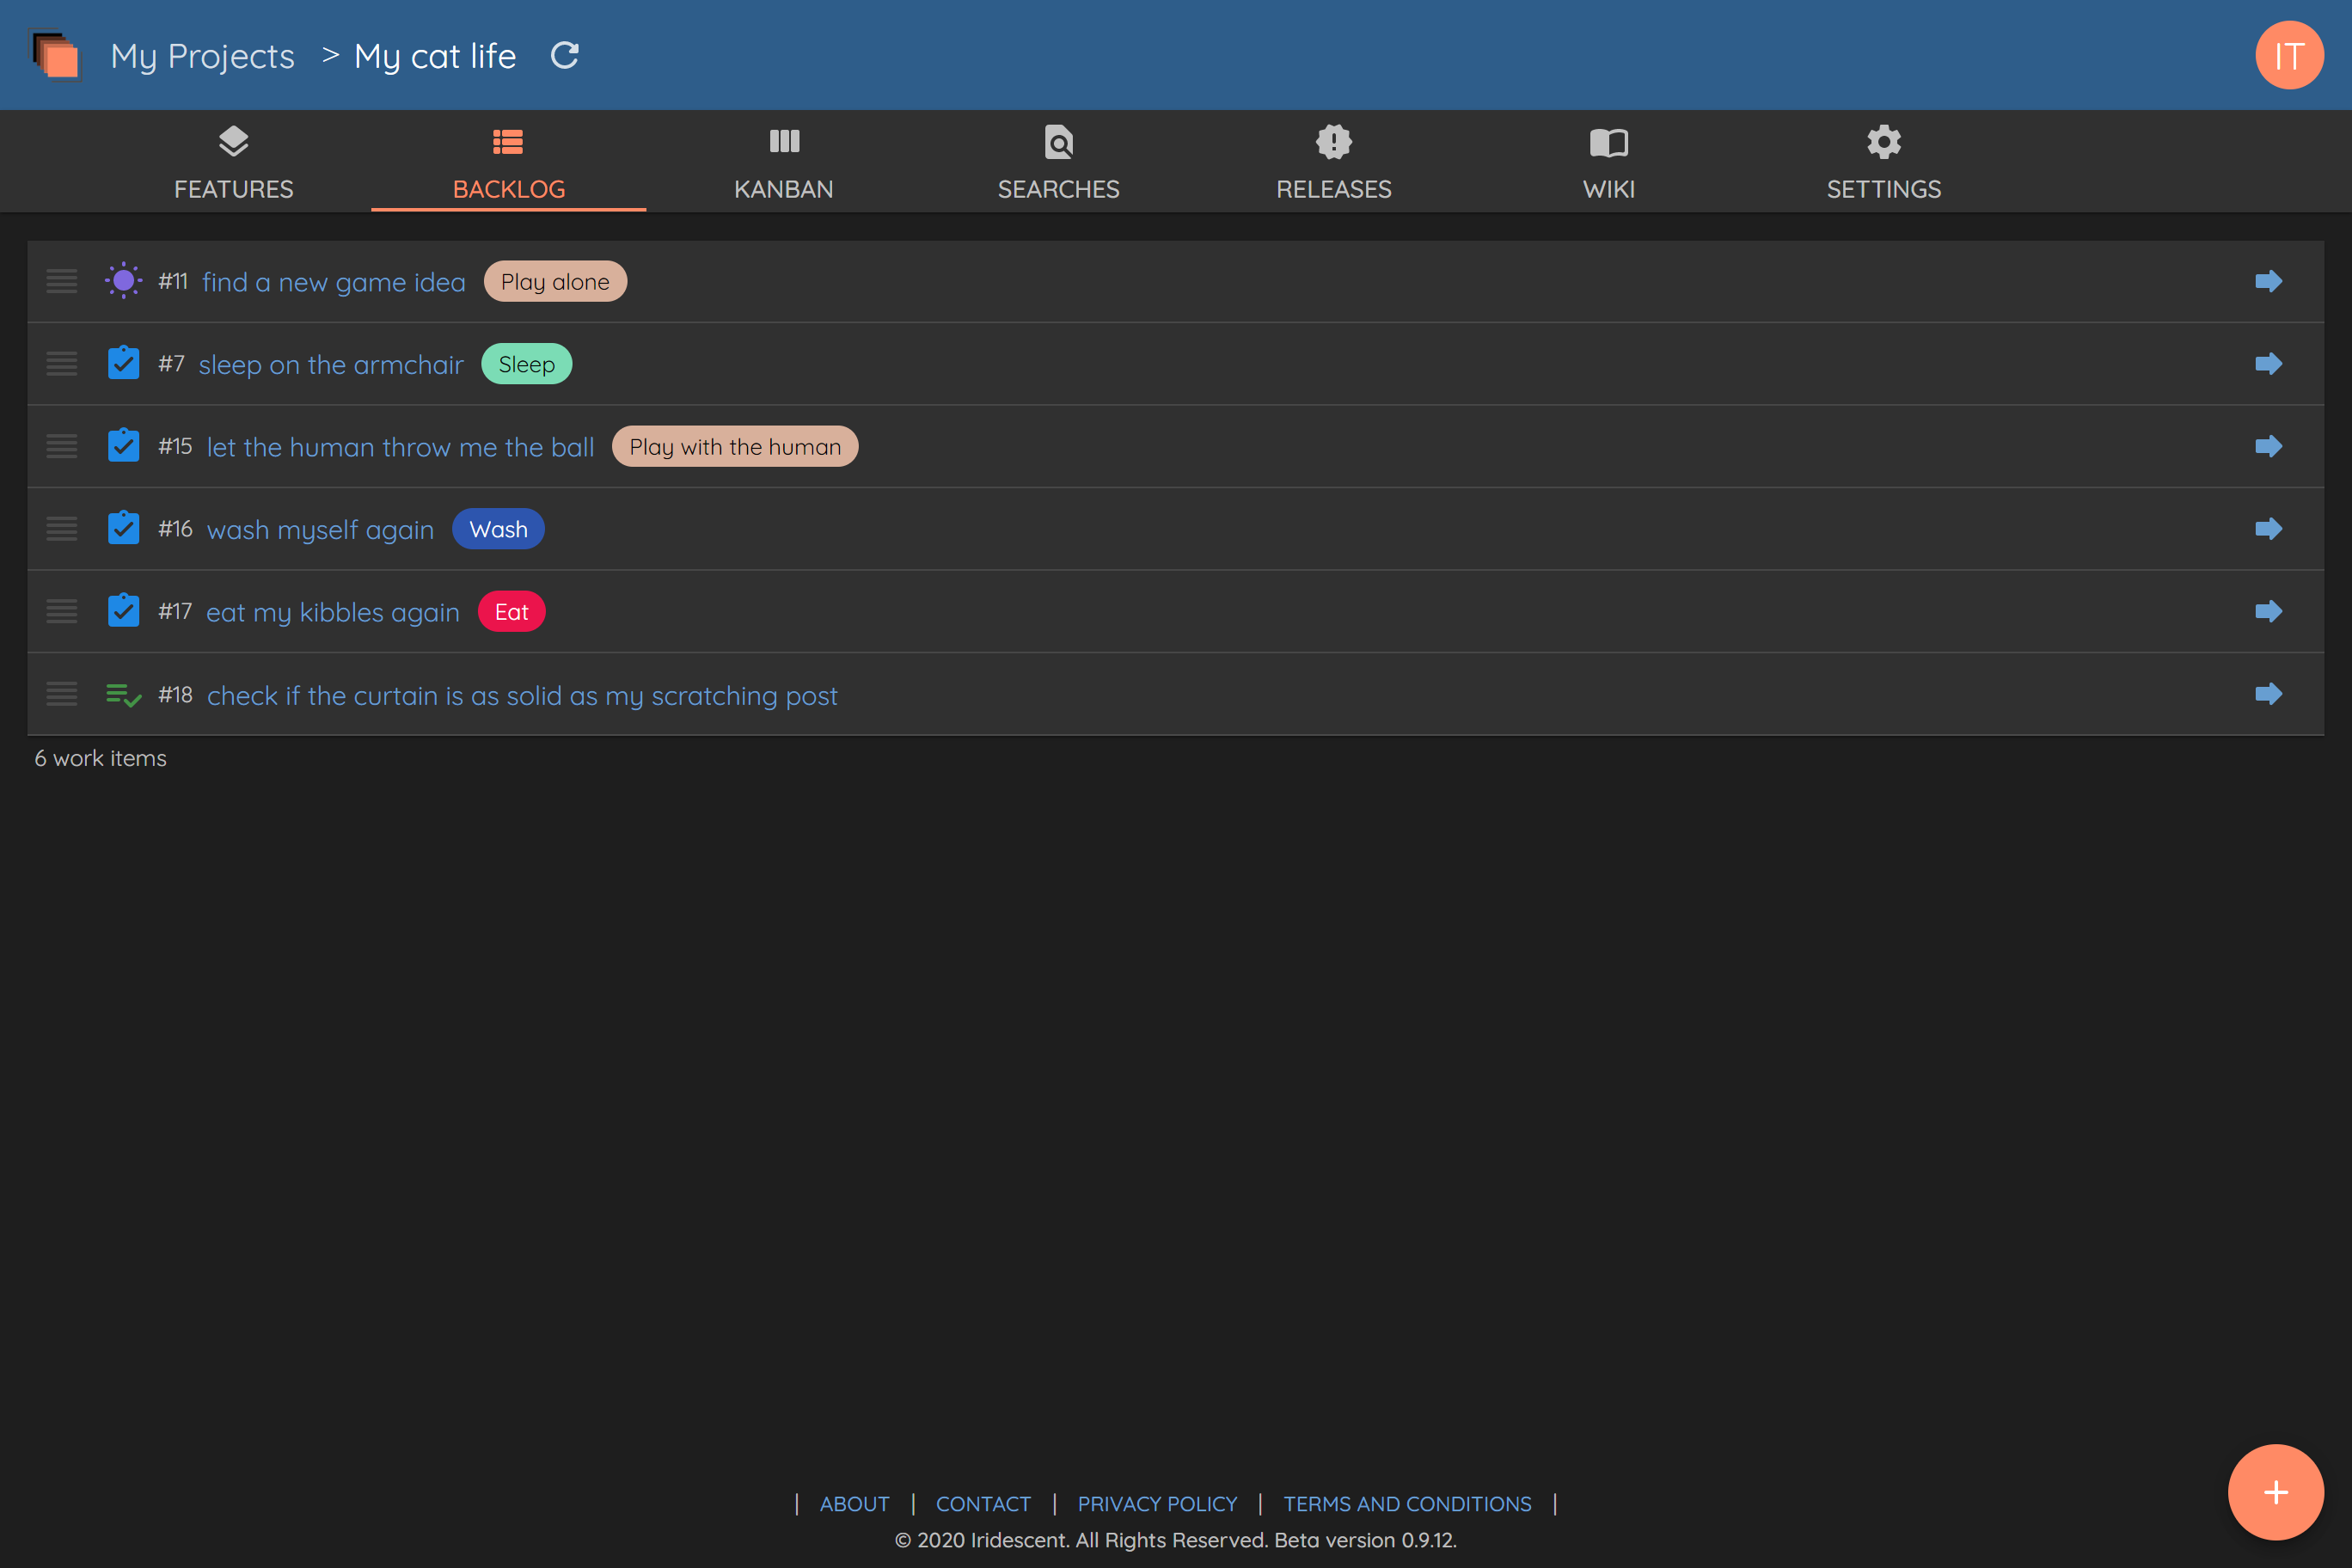Click the task checkbox icon on item #15

(123, 446)
